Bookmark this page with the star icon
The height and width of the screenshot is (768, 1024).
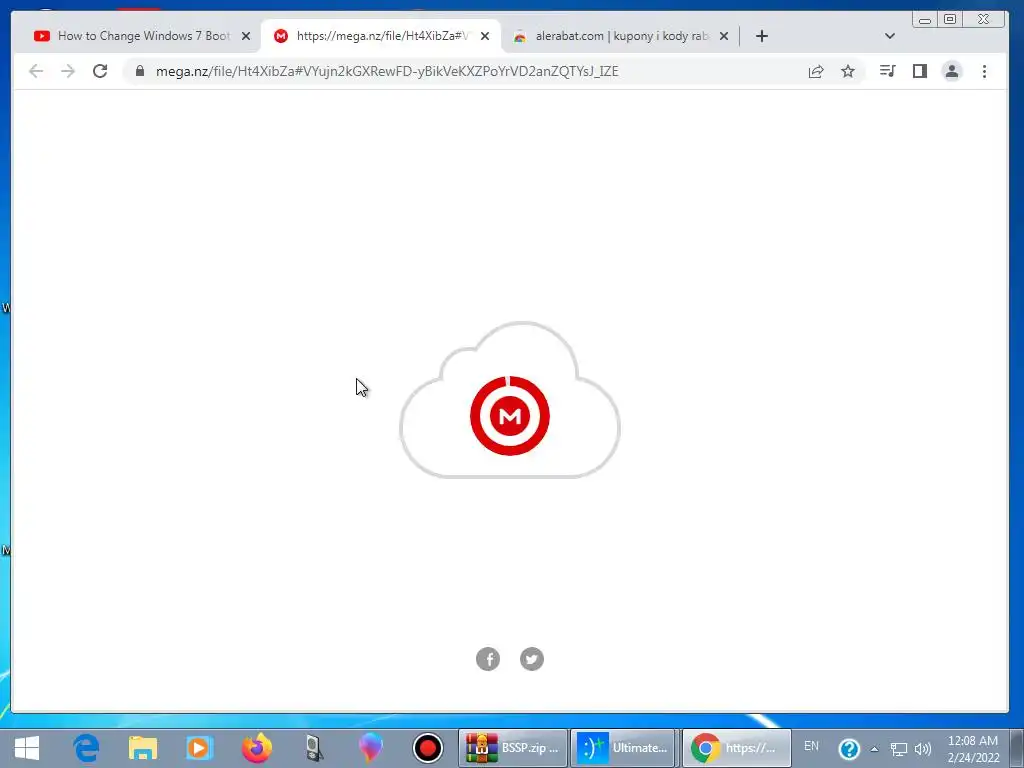tap(848, 71)
